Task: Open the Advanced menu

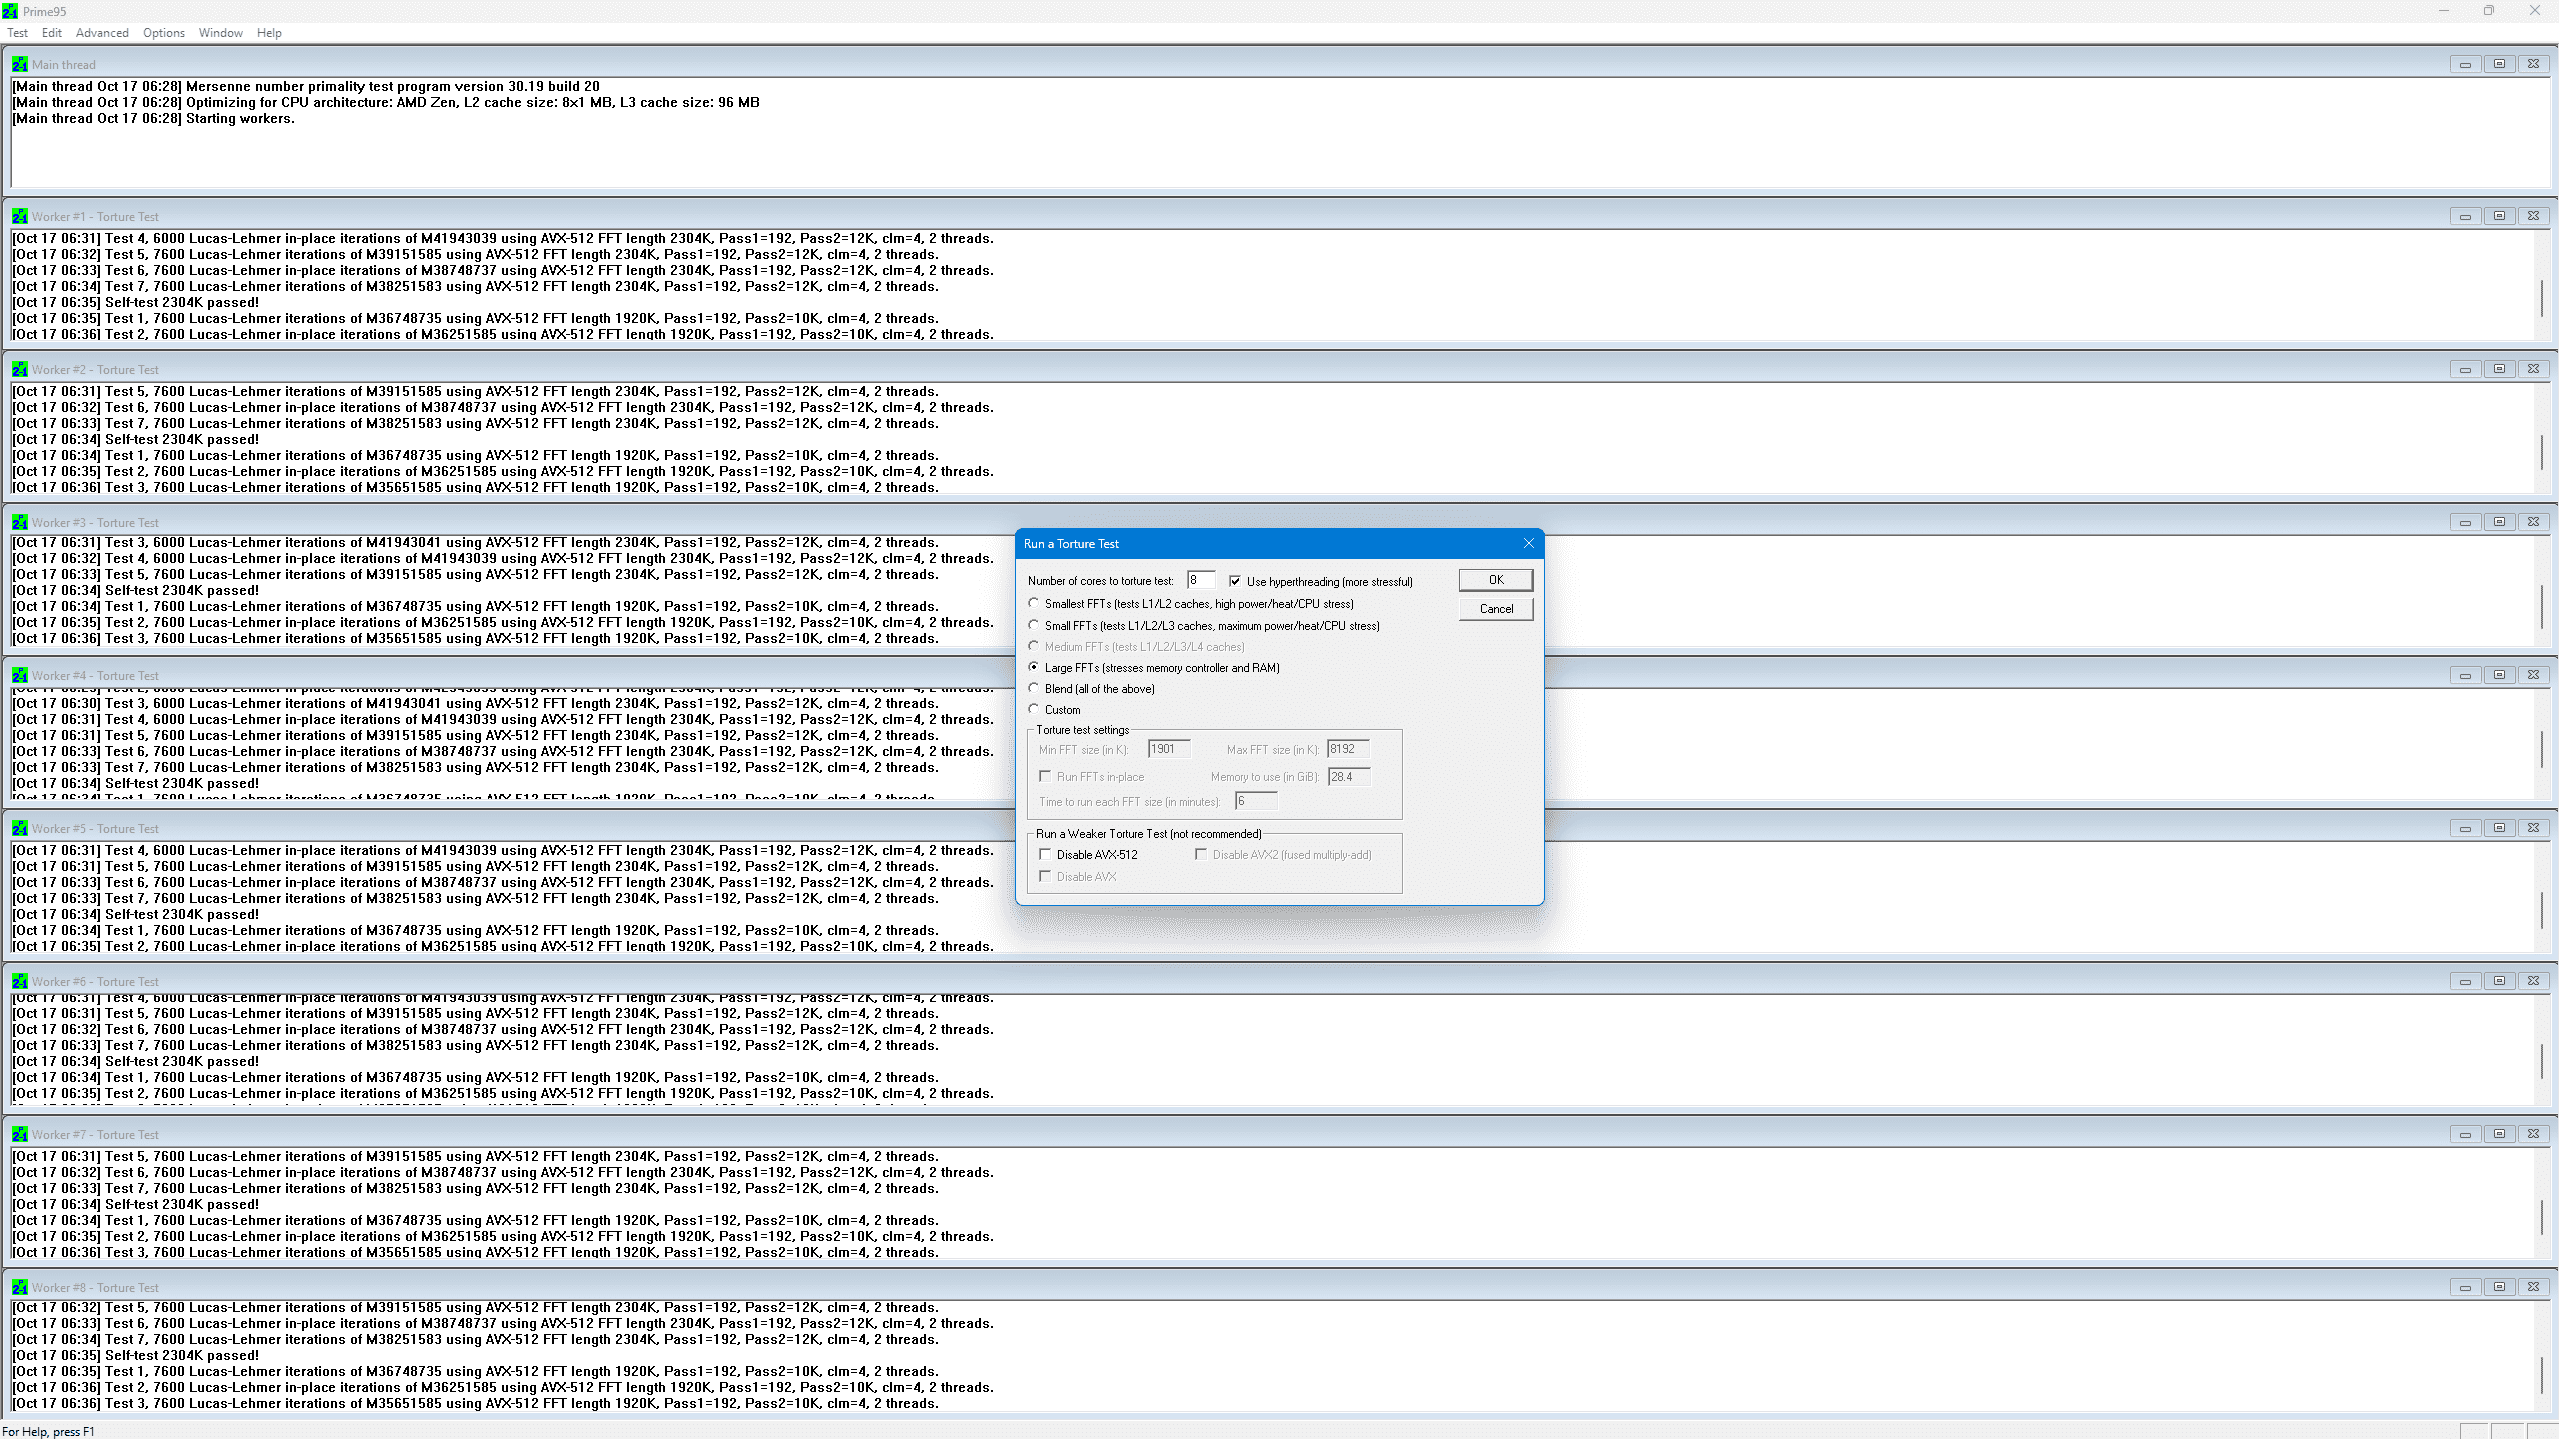Action: 102,33
